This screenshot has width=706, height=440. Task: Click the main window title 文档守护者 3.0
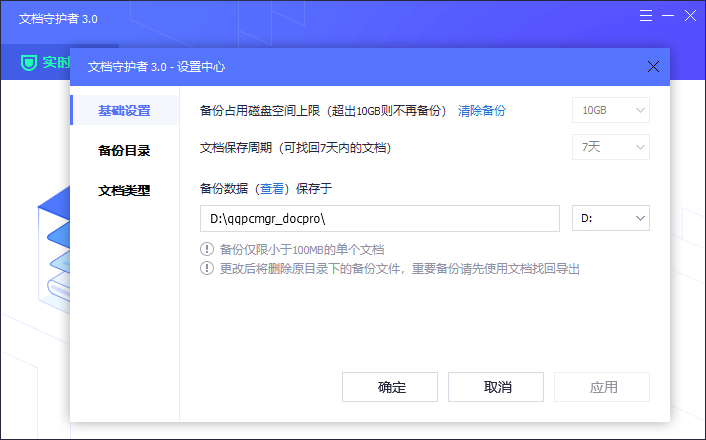coord(58,19)
